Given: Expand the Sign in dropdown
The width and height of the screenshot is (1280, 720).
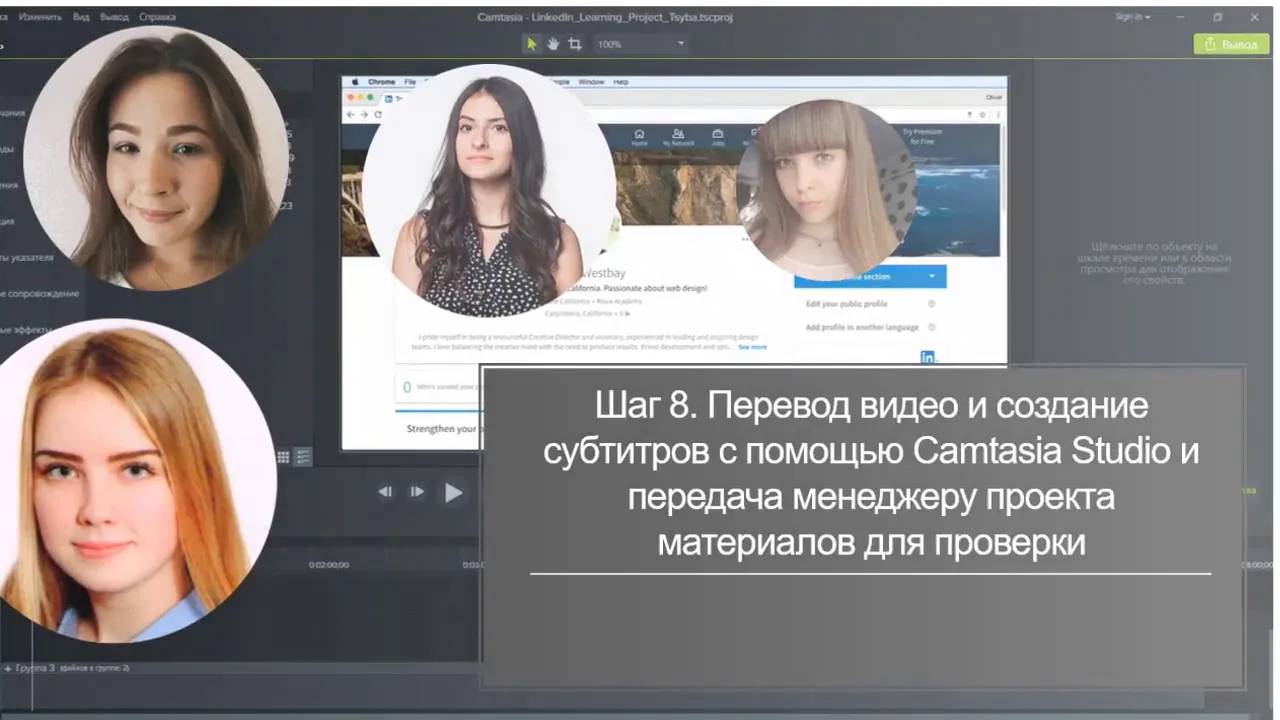Looking at the screenshot, I should click(x=1132, y=17).
